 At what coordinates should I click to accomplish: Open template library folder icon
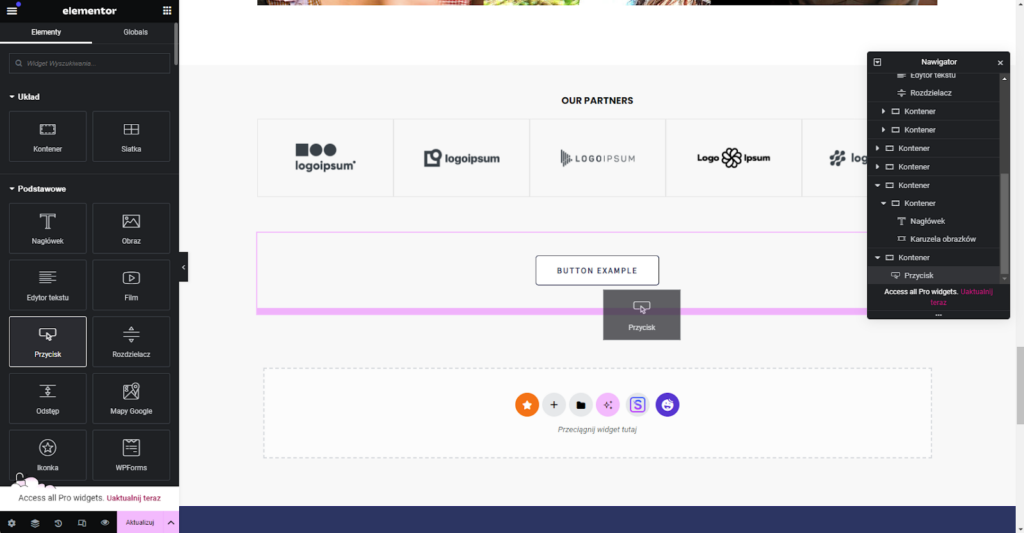tap(581, 405)
